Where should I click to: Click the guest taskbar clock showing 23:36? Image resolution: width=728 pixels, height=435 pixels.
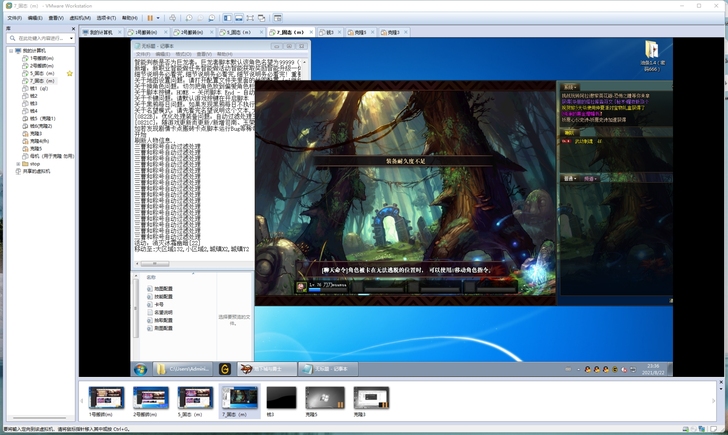point(653,369)
